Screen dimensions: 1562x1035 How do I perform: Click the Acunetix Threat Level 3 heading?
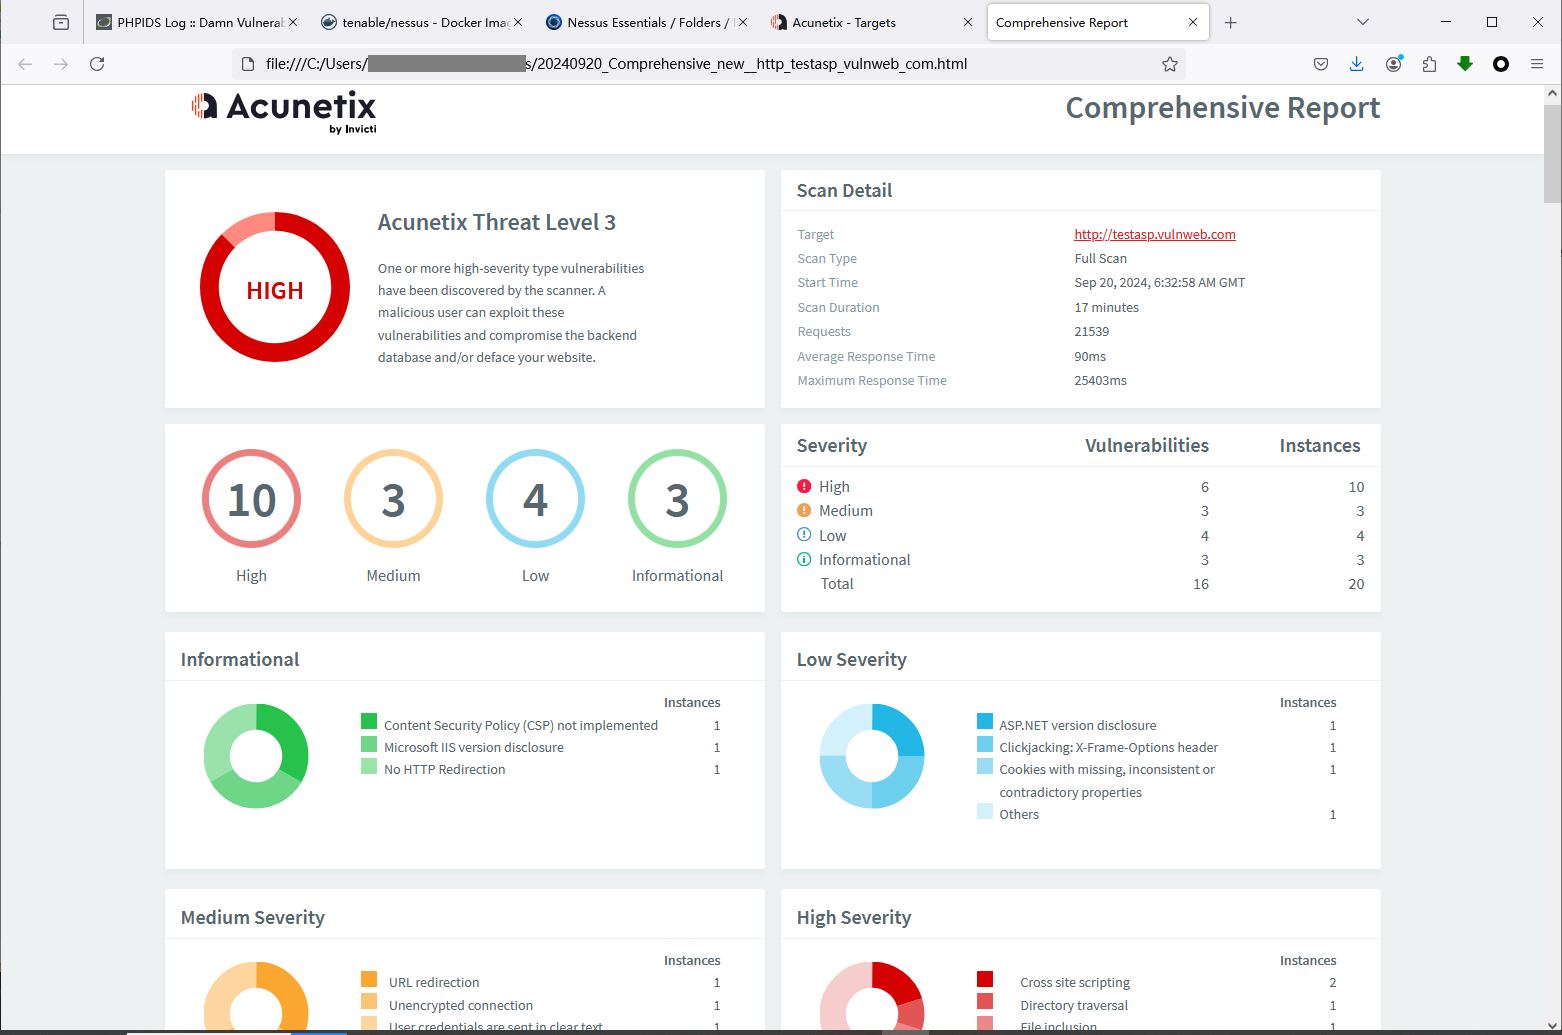(497, 222)
